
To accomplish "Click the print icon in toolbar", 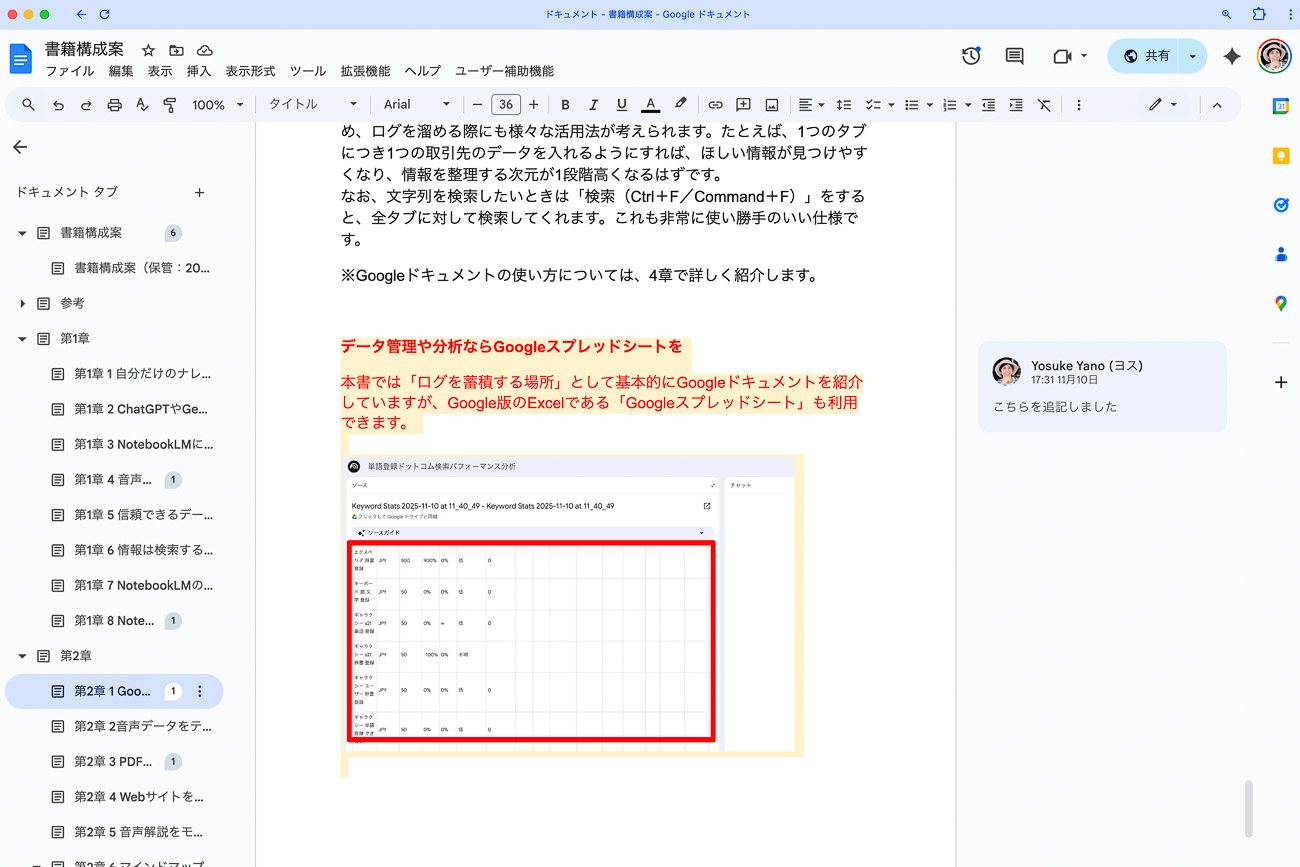I will pos(114,105).
